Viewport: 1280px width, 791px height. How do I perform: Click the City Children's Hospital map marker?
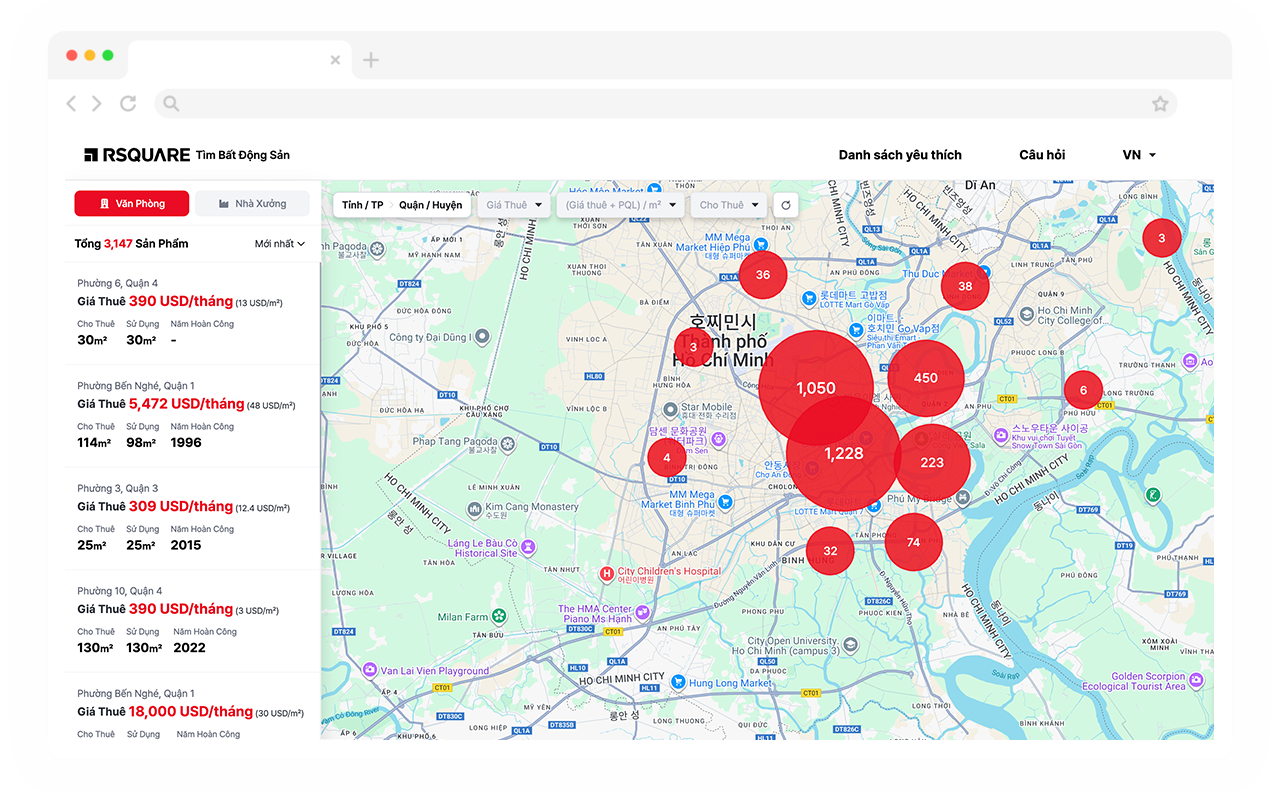pyautogui.click(x=606, y=573)
